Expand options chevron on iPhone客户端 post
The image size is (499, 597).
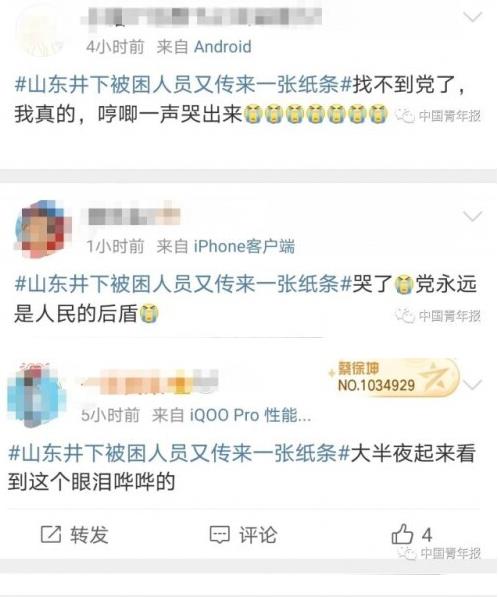[472, 217]
